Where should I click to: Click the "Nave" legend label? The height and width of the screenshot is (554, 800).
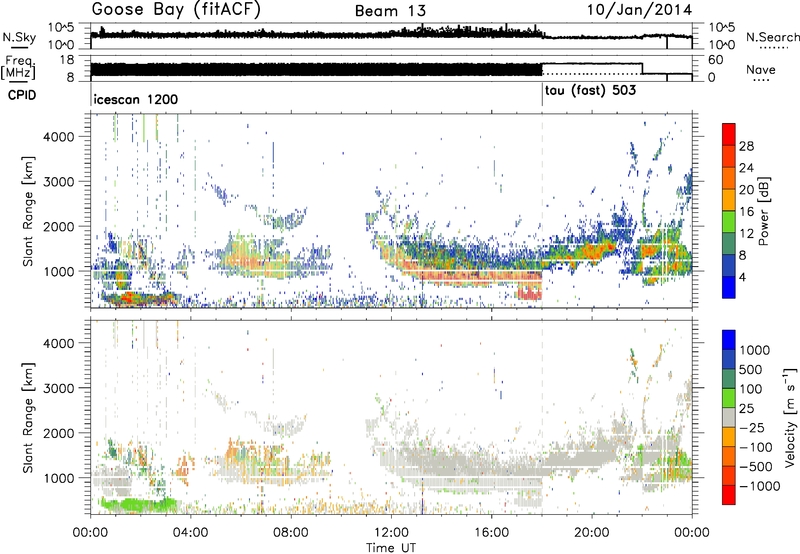tap(761, 69)
